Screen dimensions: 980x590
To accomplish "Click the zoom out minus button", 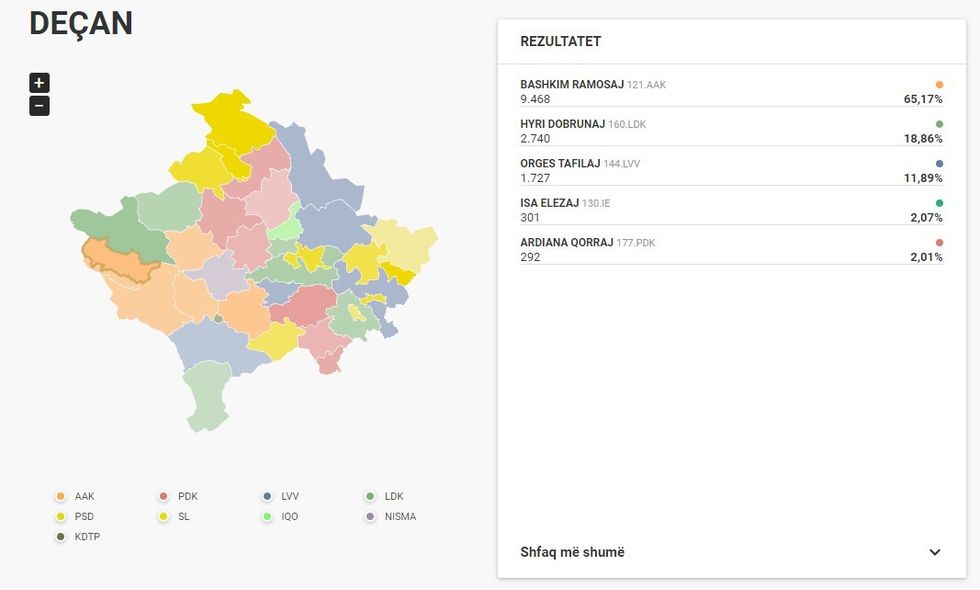I will 39,106.
